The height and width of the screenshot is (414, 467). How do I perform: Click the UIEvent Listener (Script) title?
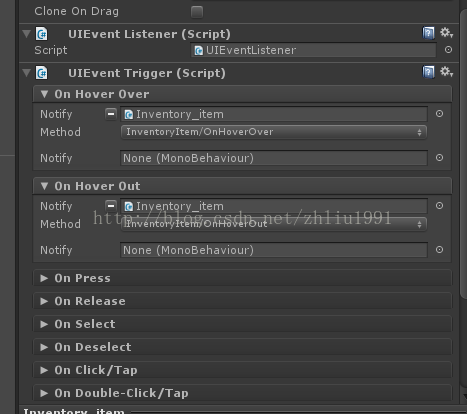149,34
